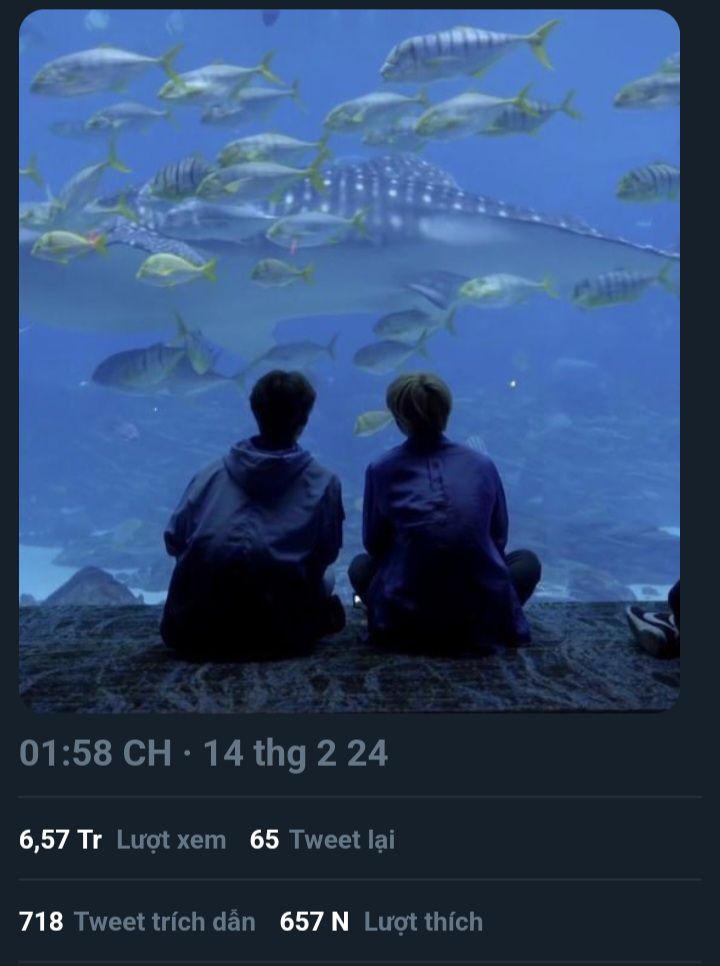View the Tweet lại list
The width and height of the screenshot is (720, 966).
(342, 840)
